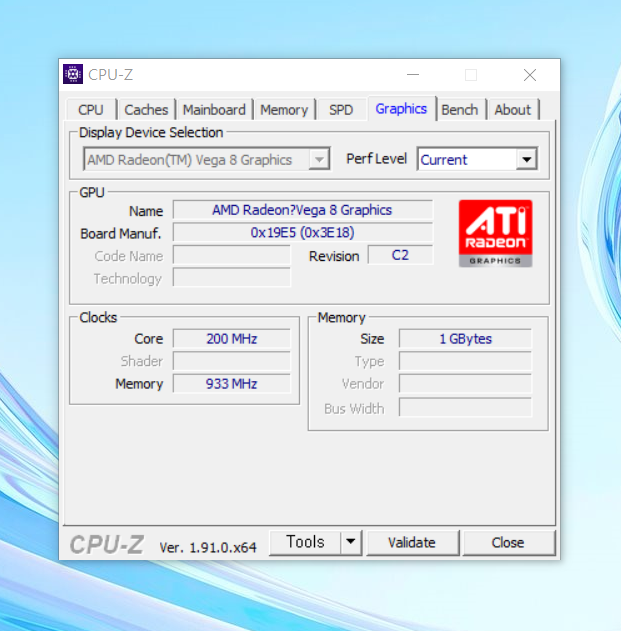Open the Perf Level dropdown arrow
The image size is (621, 631).
526,159
